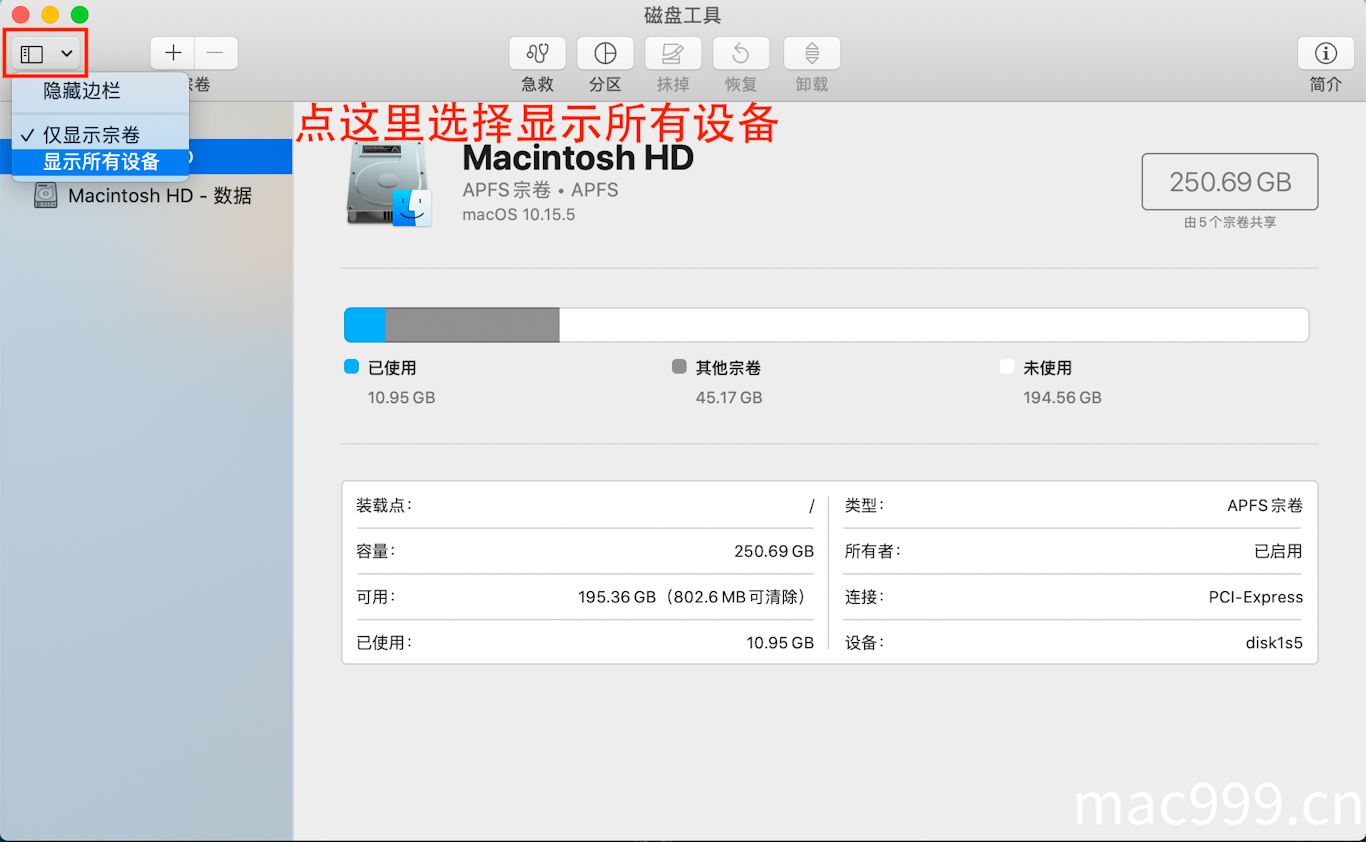The width and height of the screenshot is (1366, 842).
Task: Choose 隐藏边栏 from the view menu
Action: [82, 91]
